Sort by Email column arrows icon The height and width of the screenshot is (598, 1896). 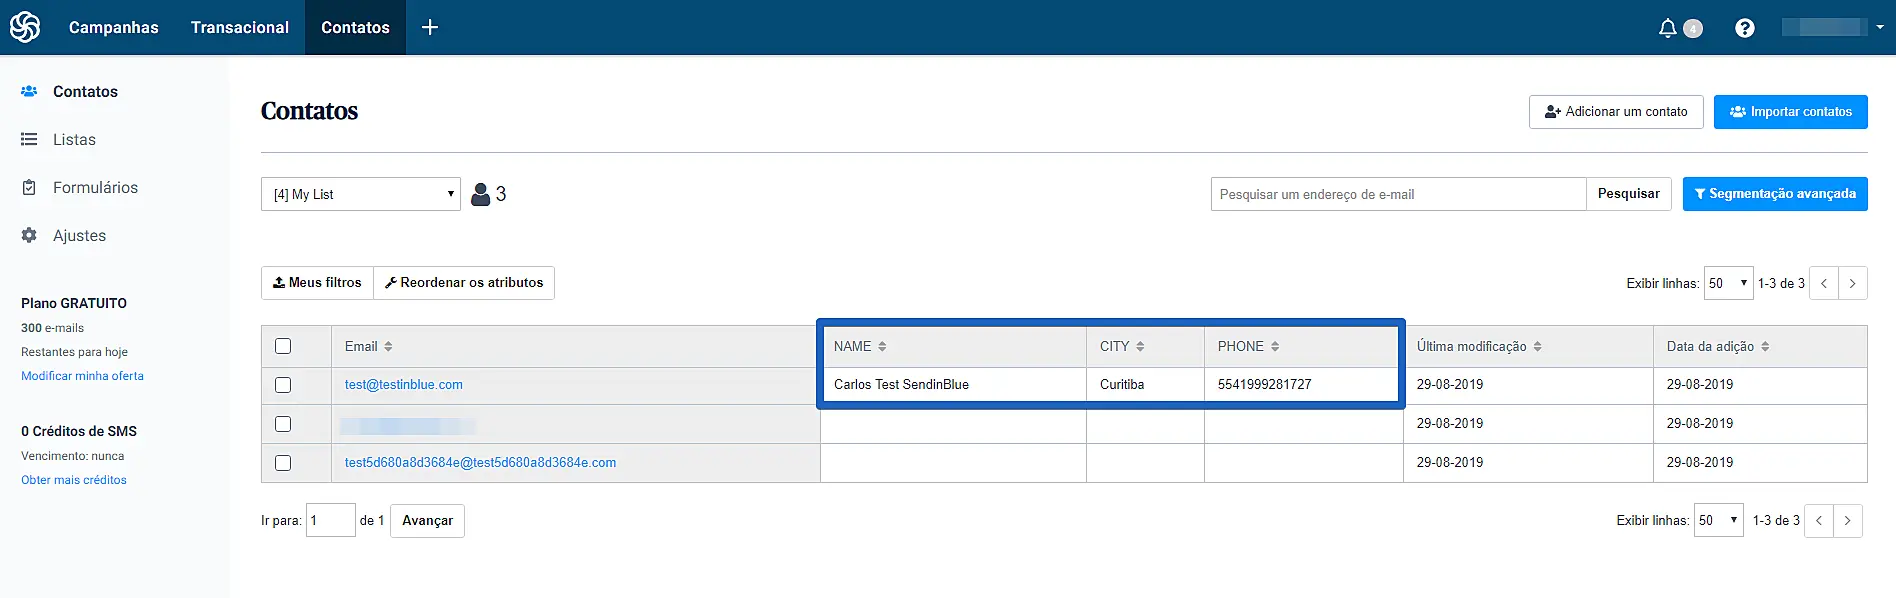(x=388, y=347)
